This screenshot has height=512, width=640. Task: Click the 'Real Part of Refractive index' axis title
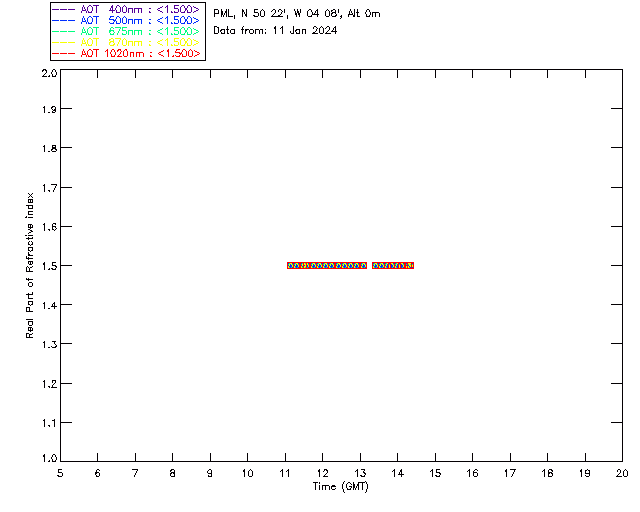29,265
